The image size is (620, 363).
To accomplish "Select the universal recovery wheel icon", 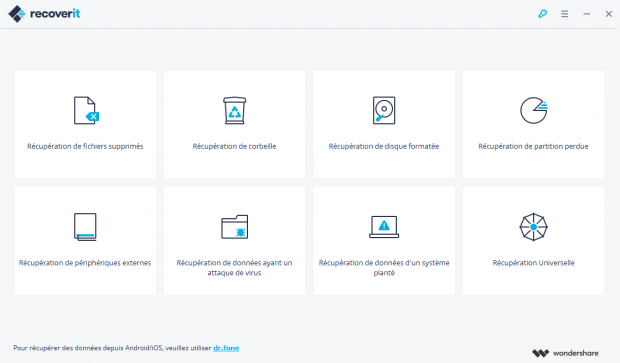I will 533,227.
